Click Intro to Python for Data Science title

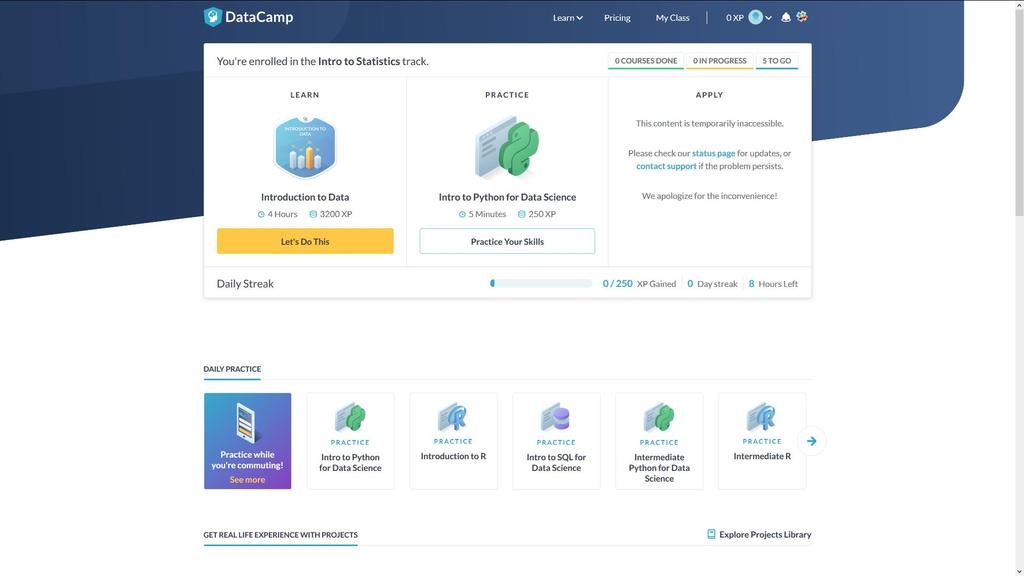point(507,197)
